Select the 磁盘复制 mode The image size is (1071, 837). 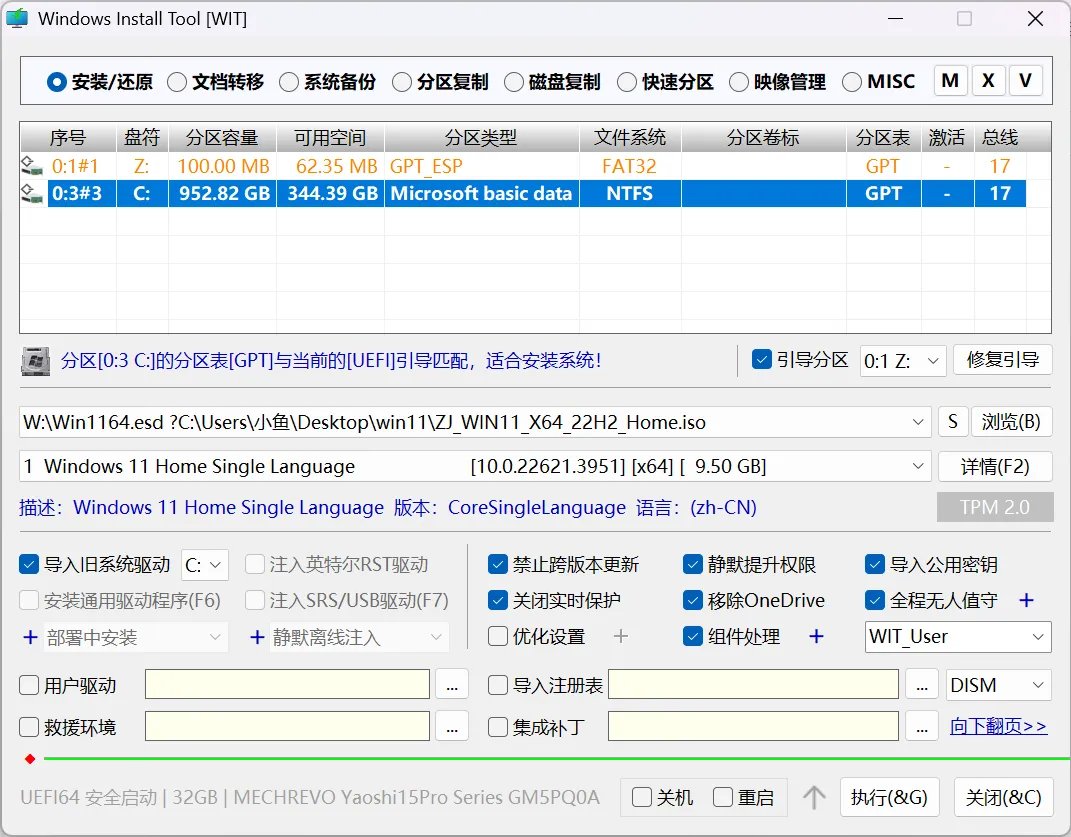[553, 82]
